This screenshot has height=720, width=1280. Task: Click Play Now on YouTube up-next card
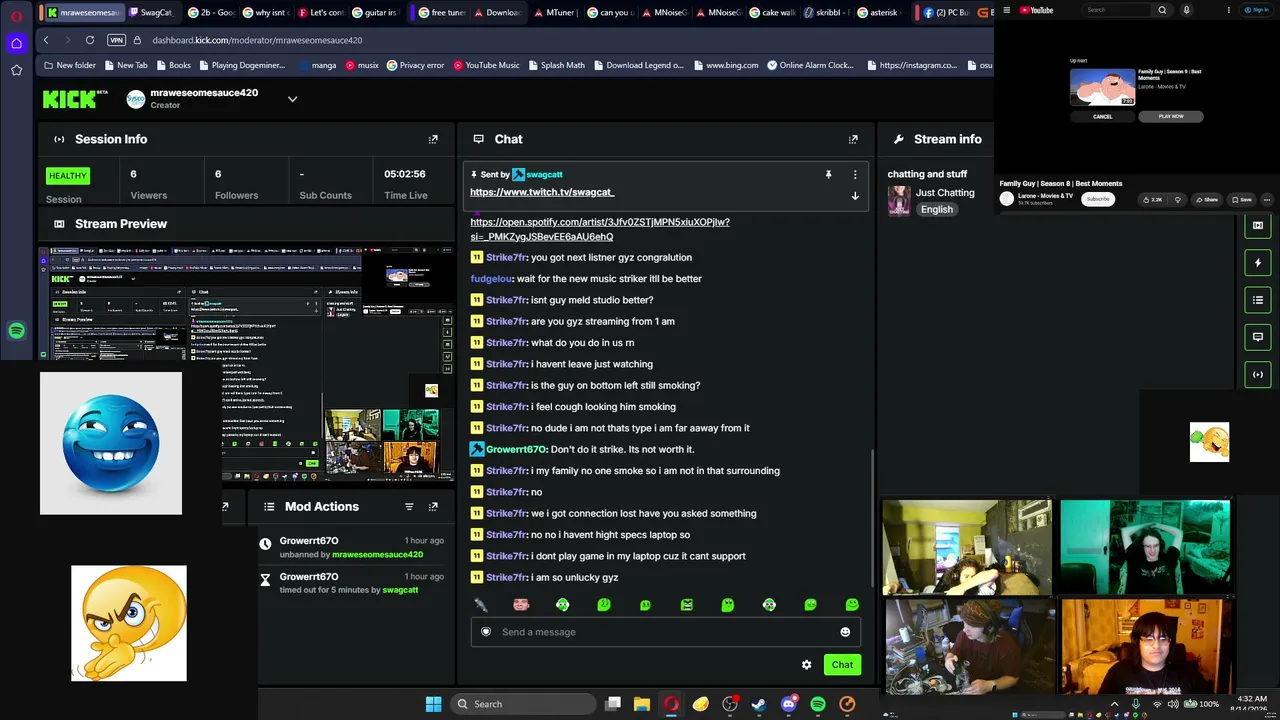[x=1171, y=116]
